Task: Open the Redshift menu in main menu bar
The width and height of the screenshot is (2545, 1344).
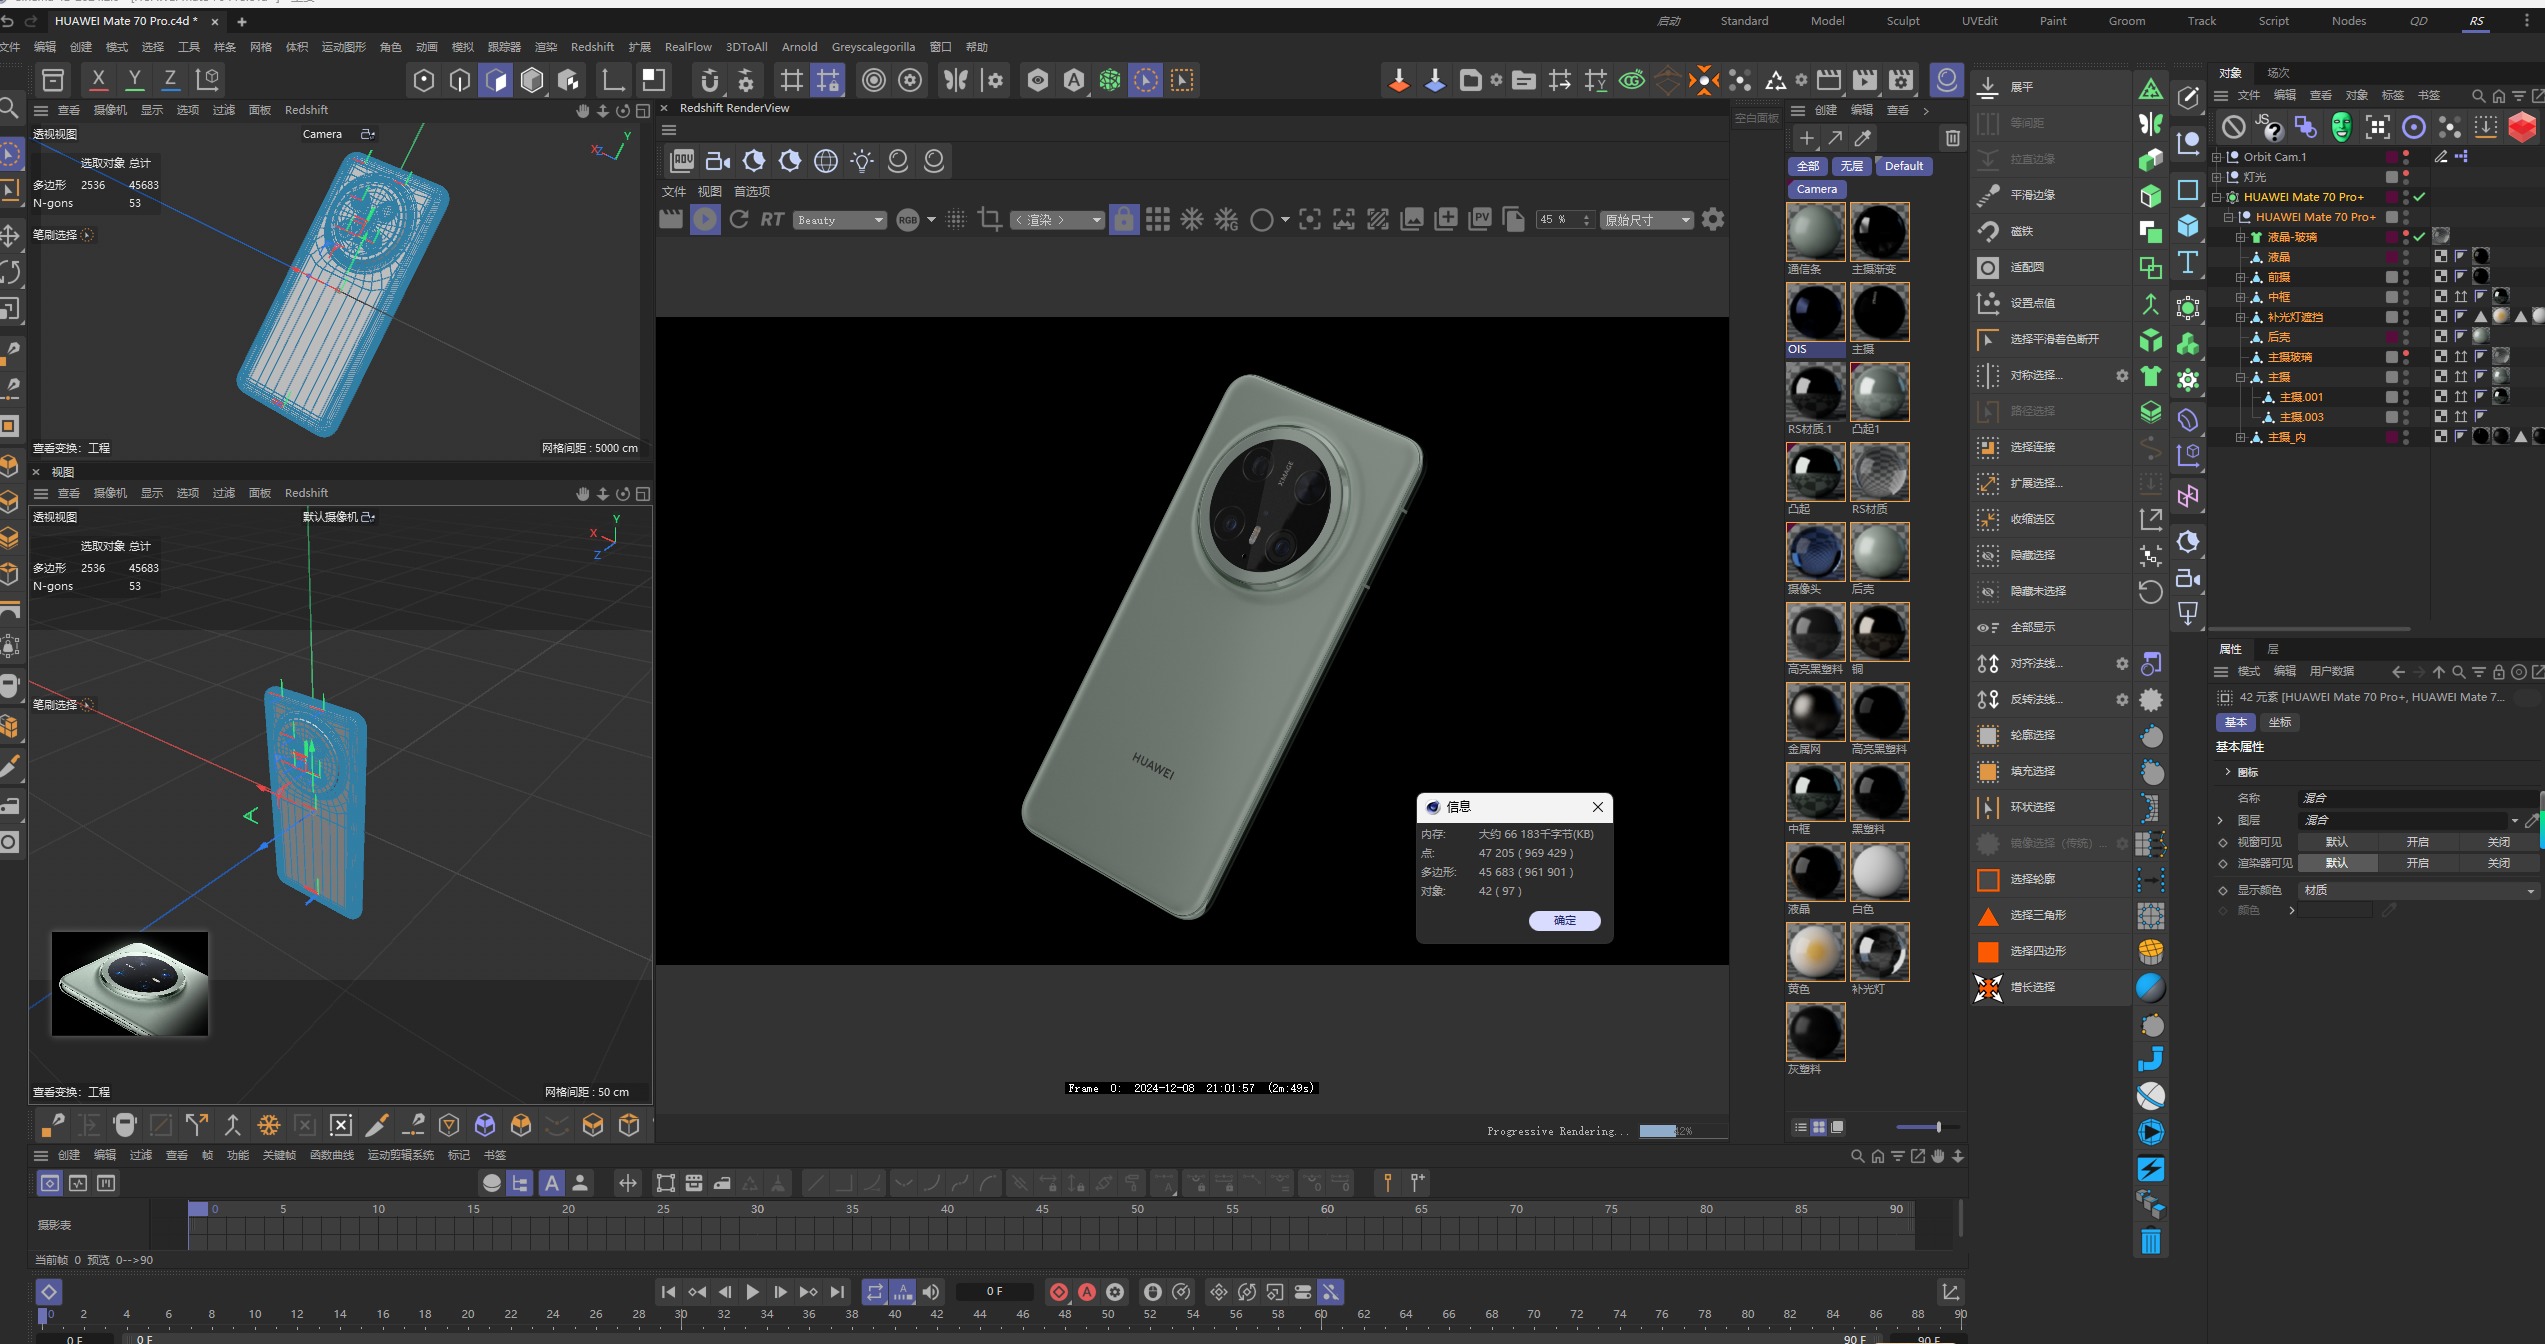Action: coord(592,47)
